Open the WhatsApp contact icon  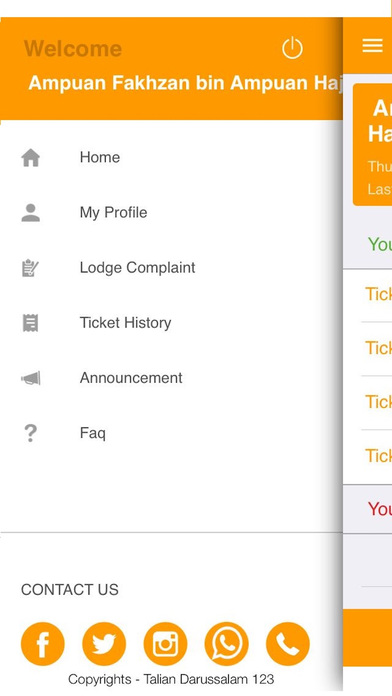[226, 644]
